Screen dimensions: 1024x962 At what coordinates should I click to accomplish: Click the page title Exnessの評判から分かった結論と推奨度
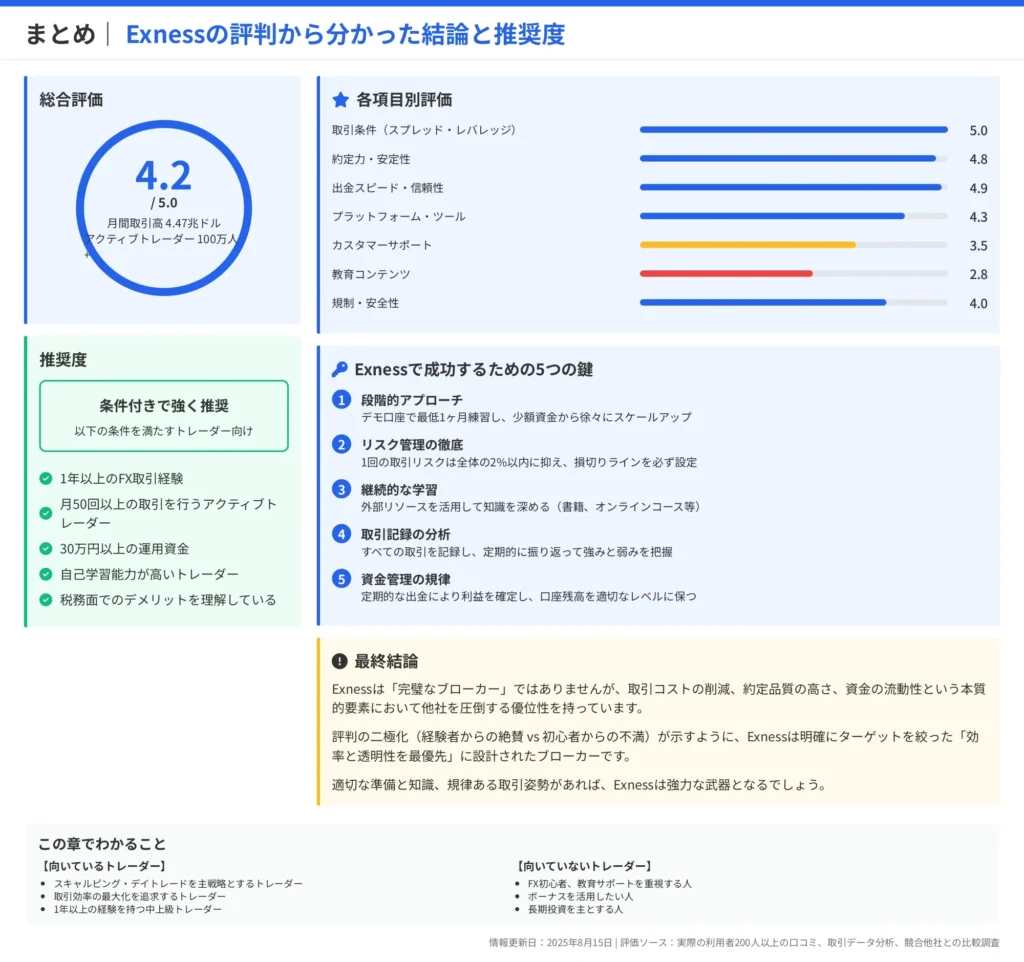tap(345, 34)
